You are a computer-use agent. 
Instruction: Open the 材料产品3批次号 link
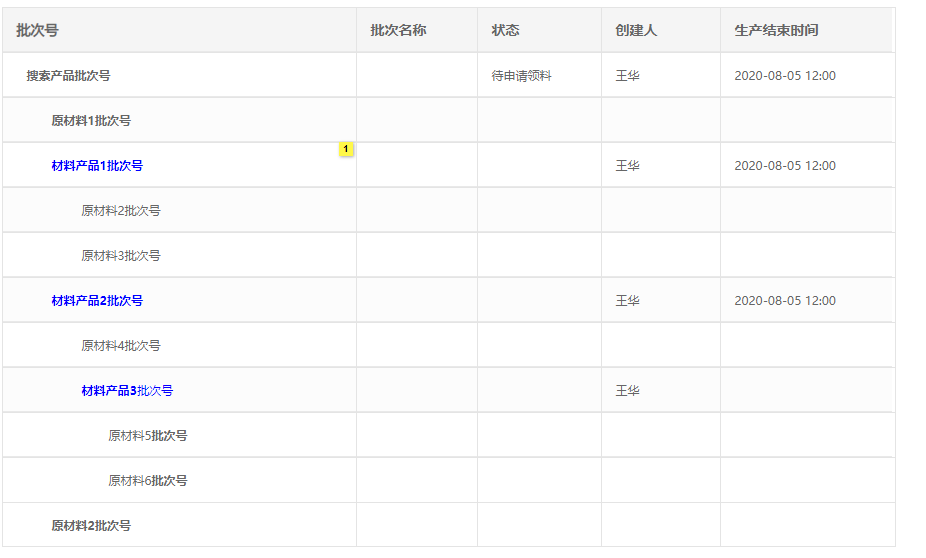pyautogui.click(x=127, y=391)
